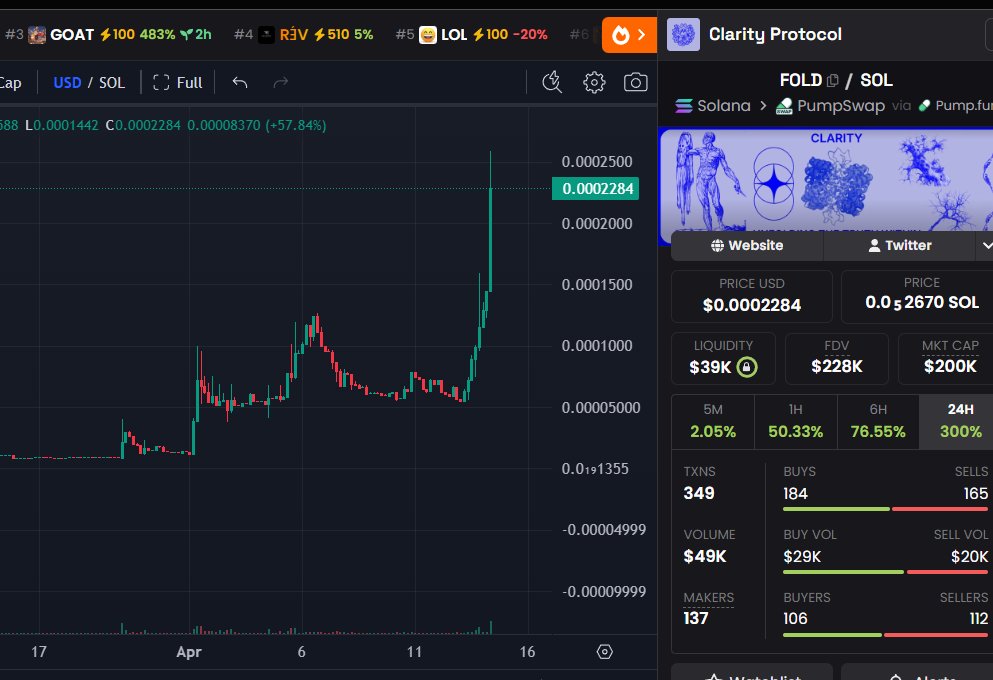Click the buyers versus sellers ratio bar
The width and height of the screenshot is (993, 680).
tap(885, 635)
